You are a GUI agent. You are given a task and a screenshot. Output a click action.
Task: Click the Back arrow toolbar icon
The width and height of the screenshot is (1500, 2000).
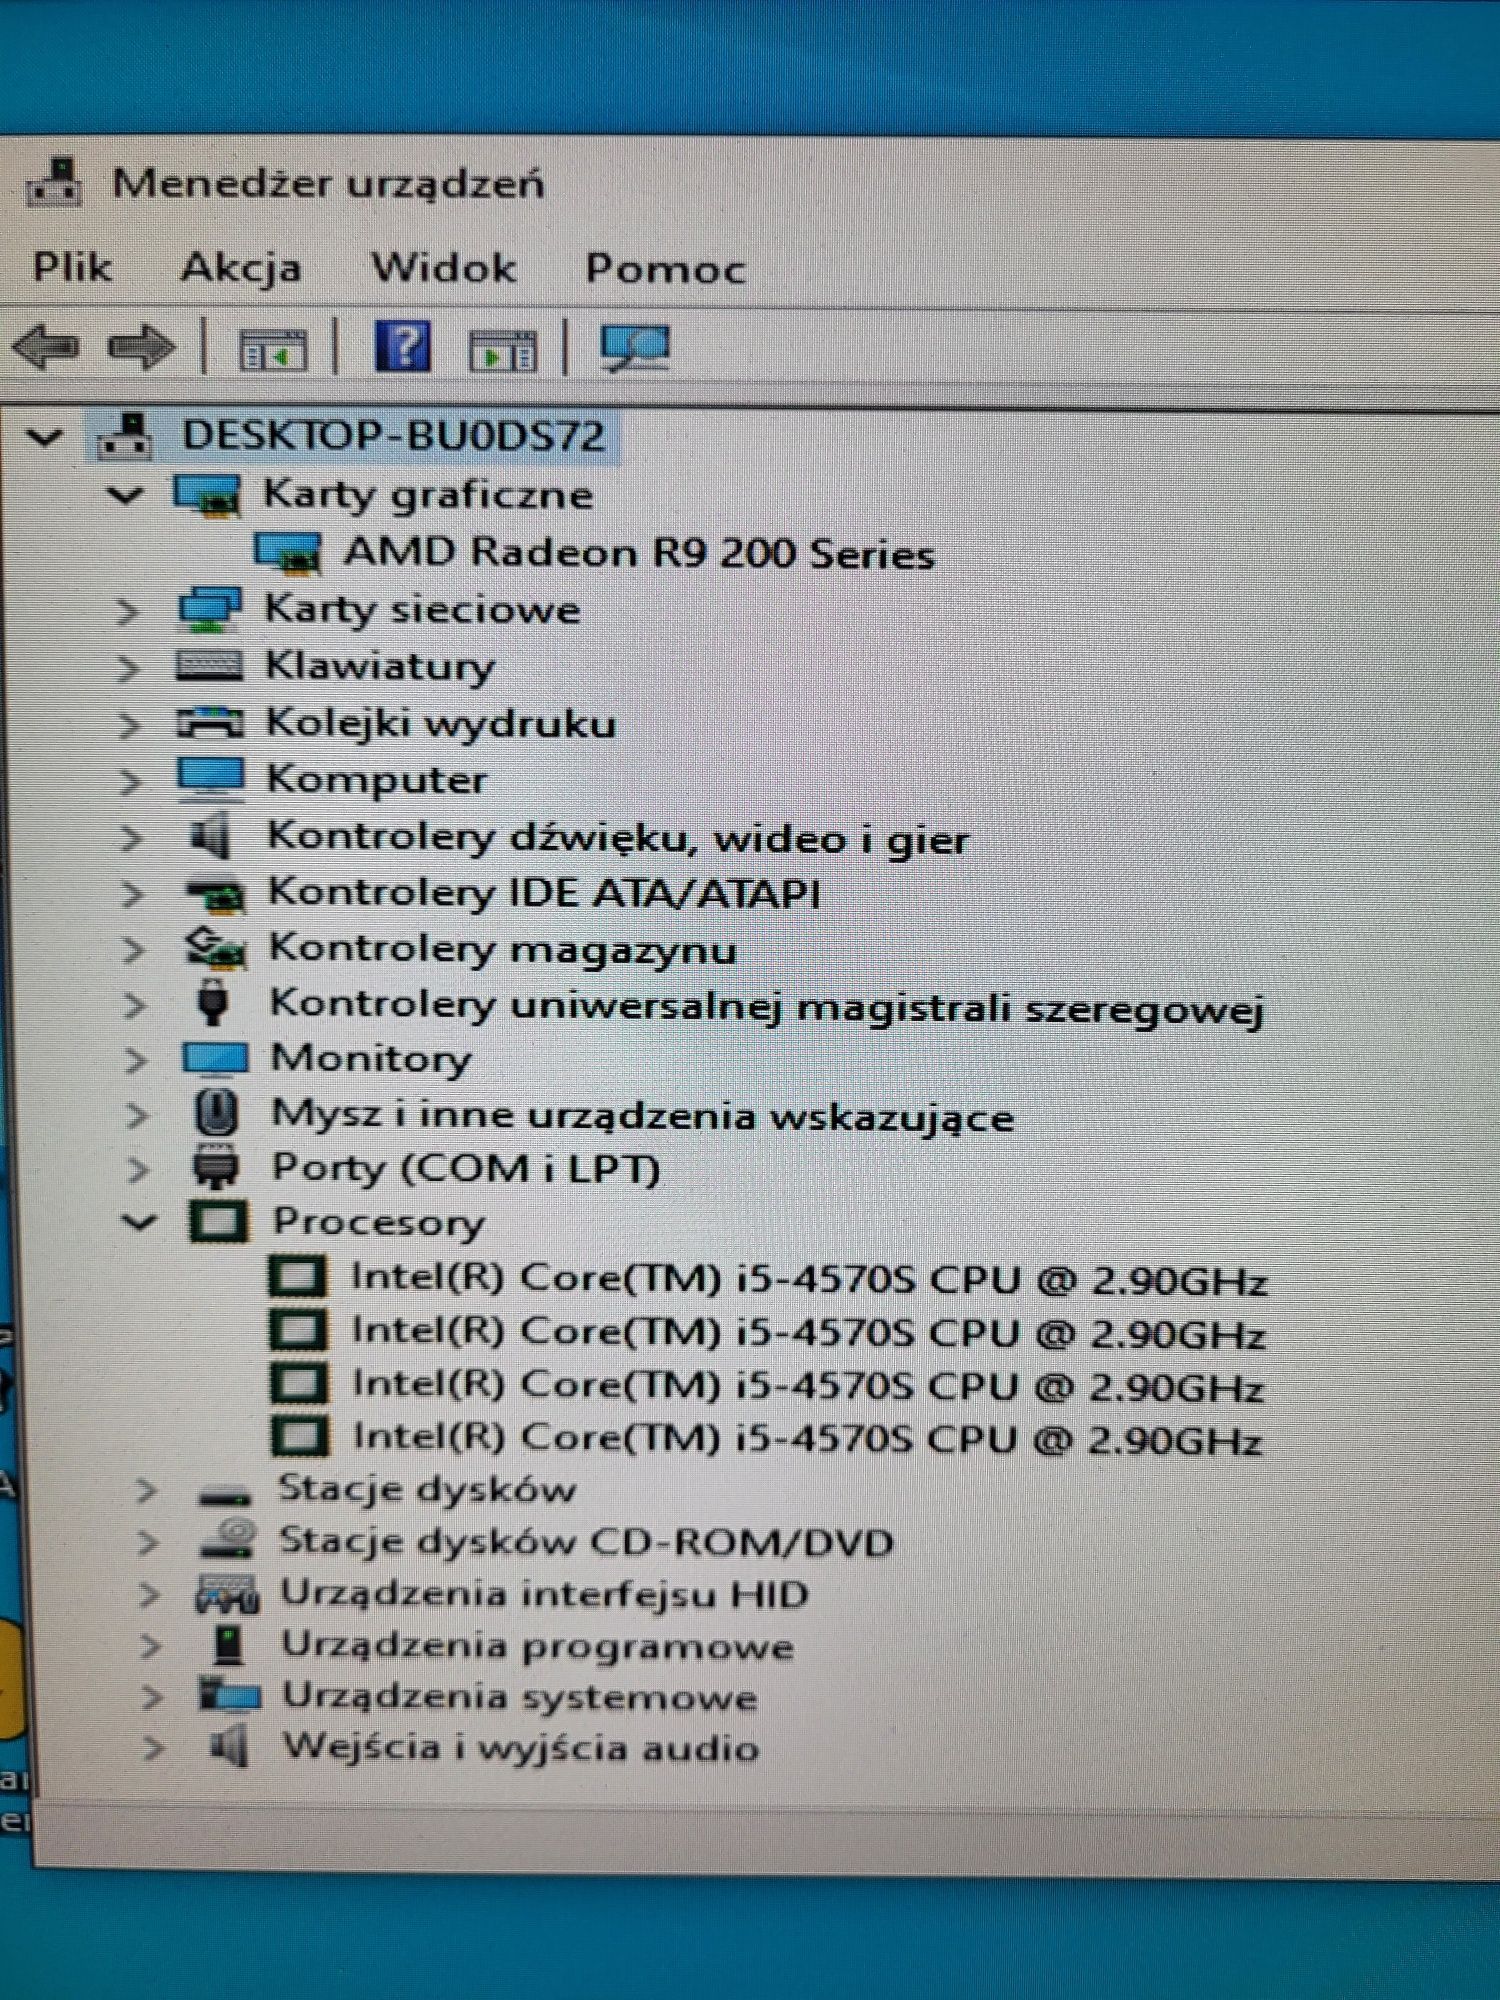[46, 347]
